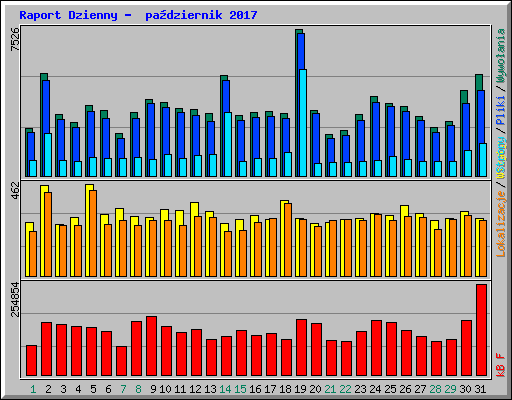Click the red kB bar for day 9
This screenshot has height=400, width=512.
151,346
